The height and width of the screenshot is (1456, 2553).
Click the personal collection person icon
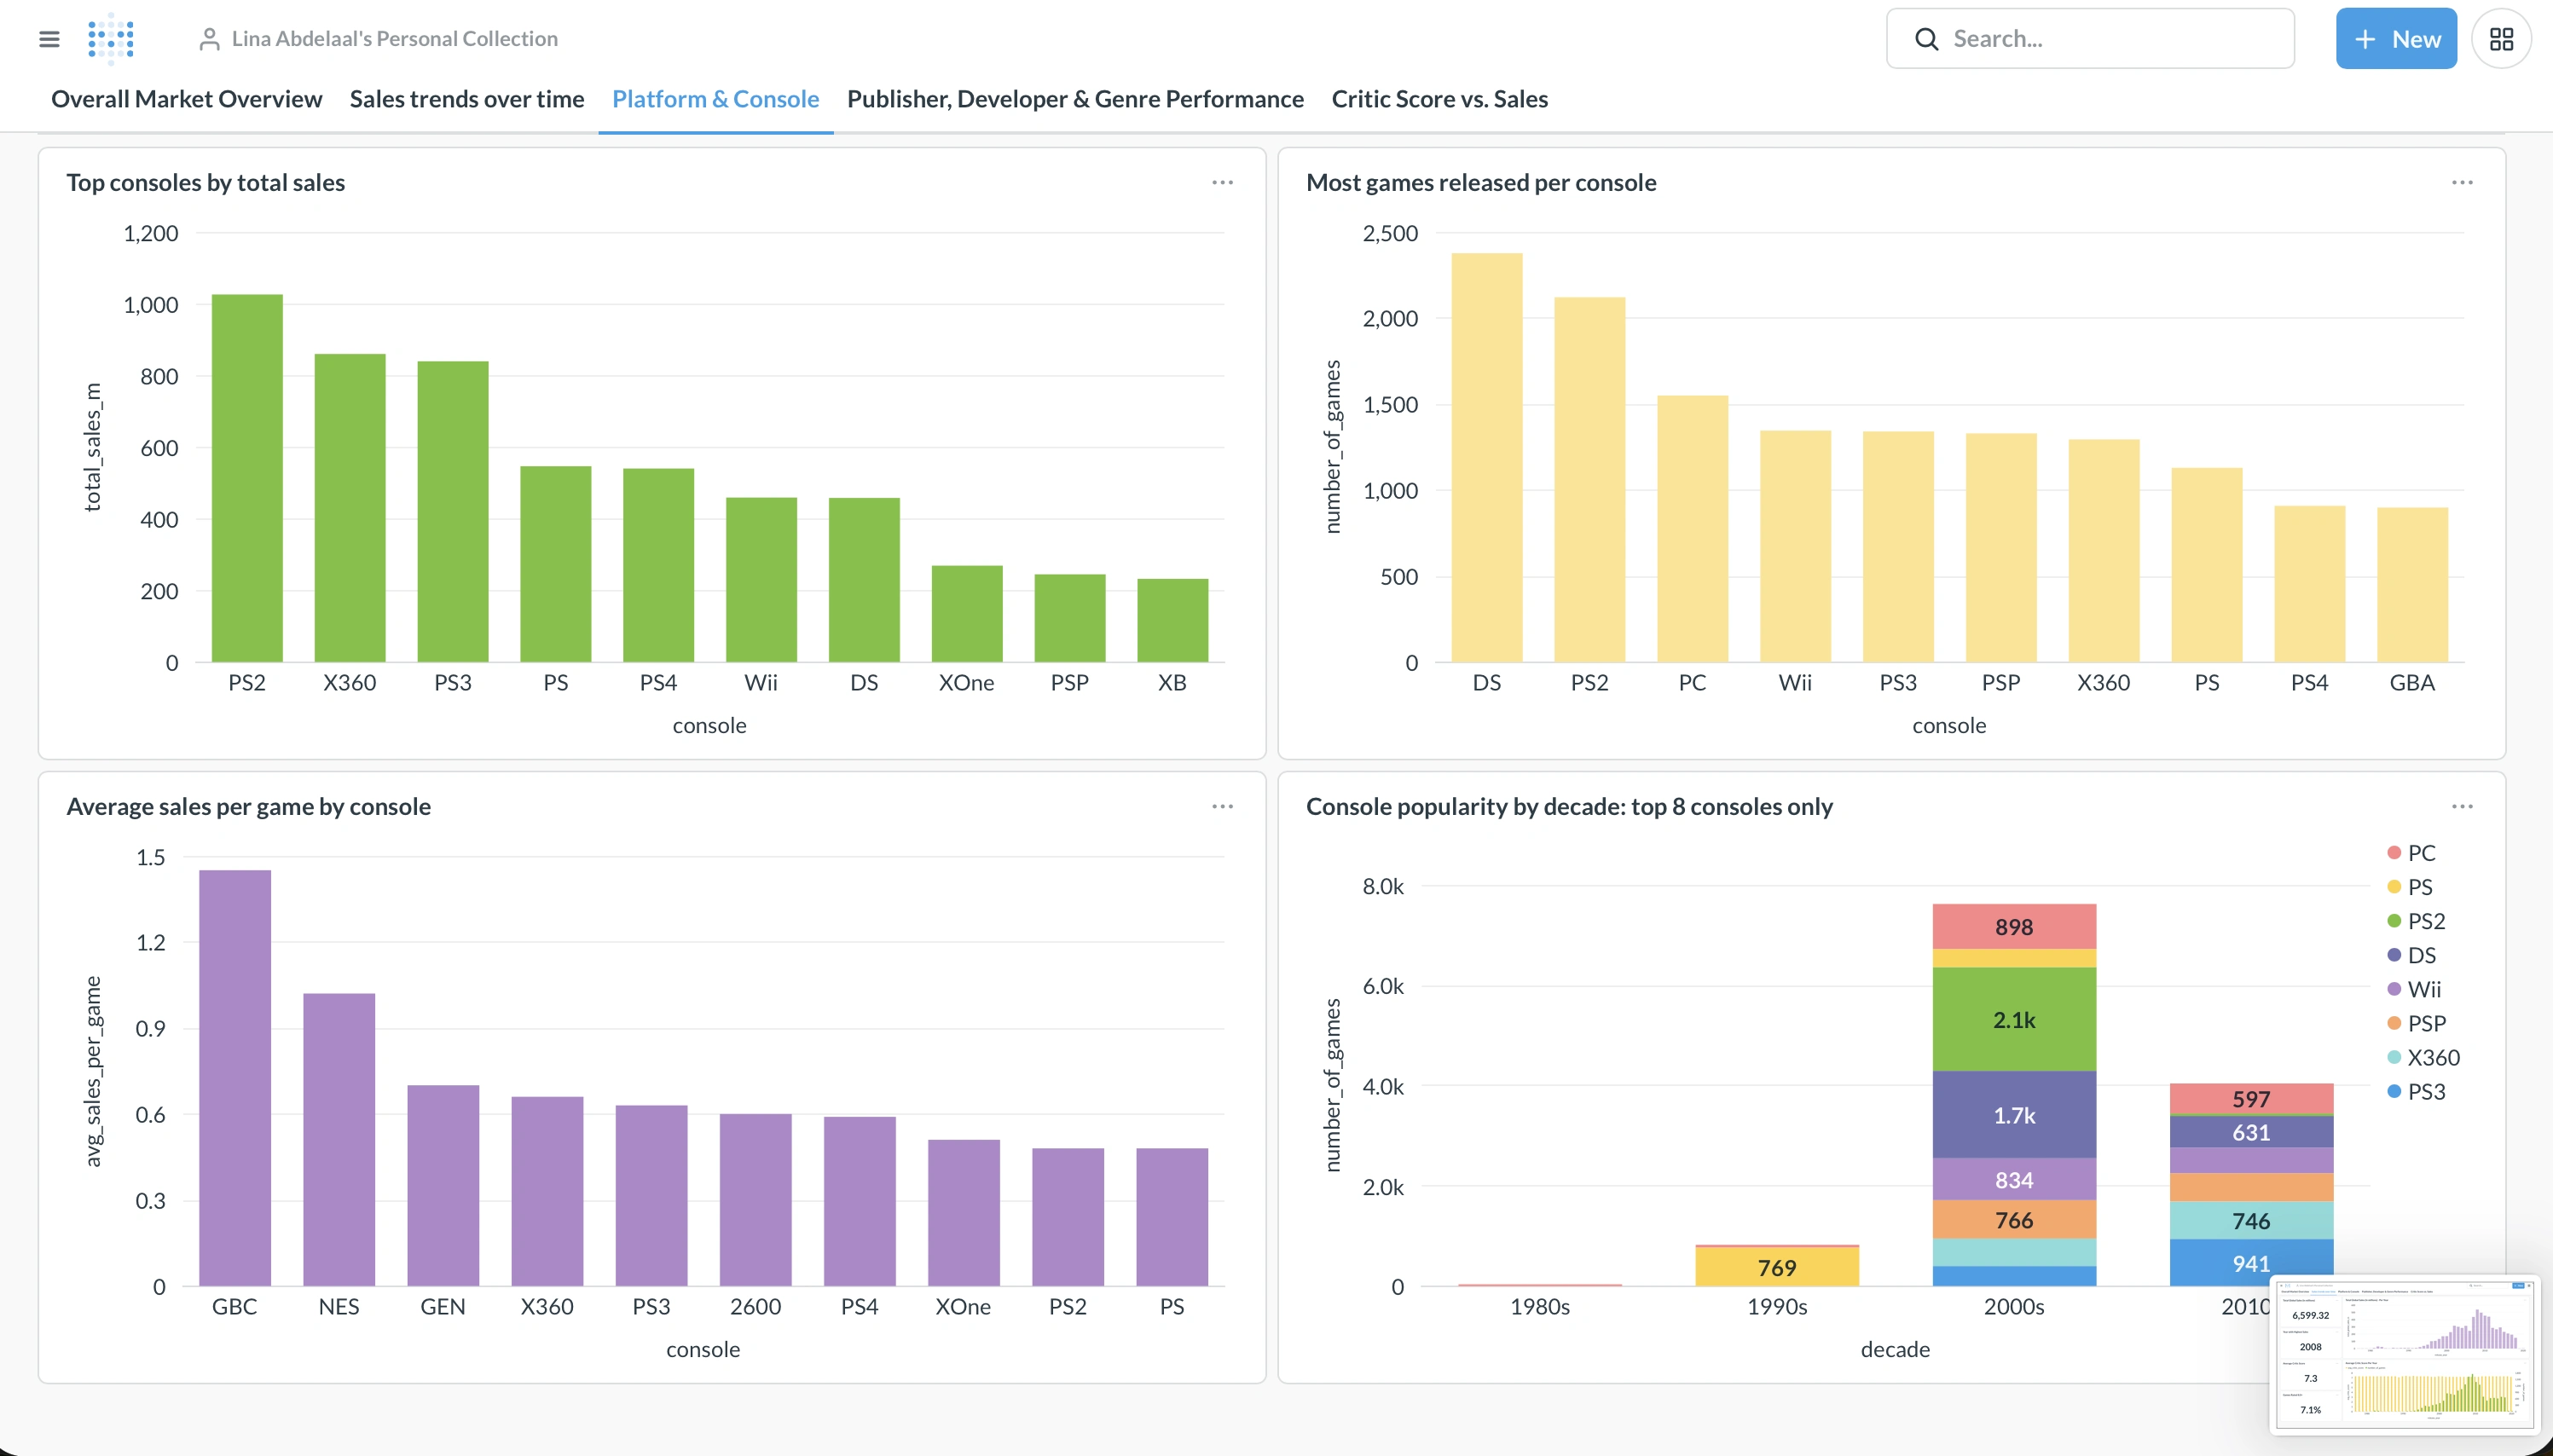[x=209, y=39]
